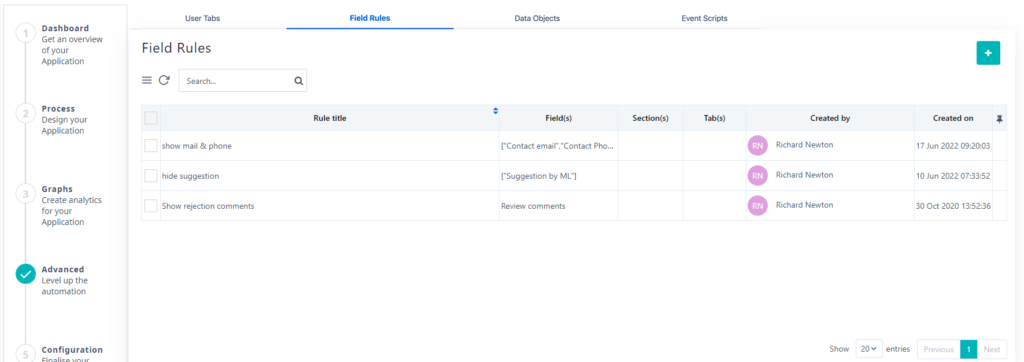Go to the Graphs step
1024x362 pixels.
click(57, 189)
